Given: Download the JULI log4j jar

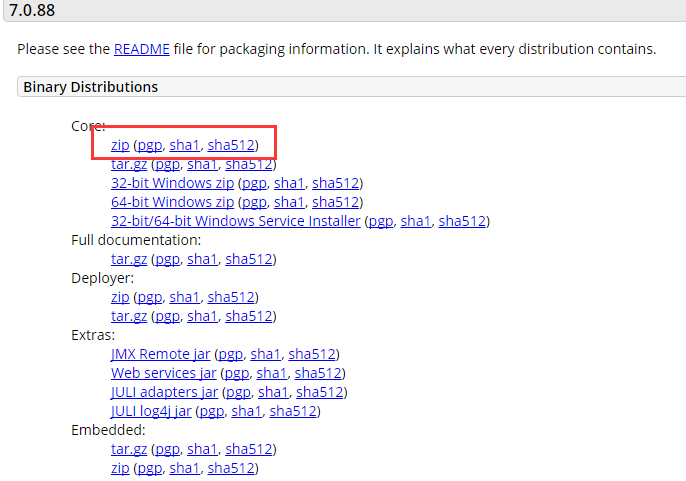Looking at the screenshot, I should [x=151, y=411].
